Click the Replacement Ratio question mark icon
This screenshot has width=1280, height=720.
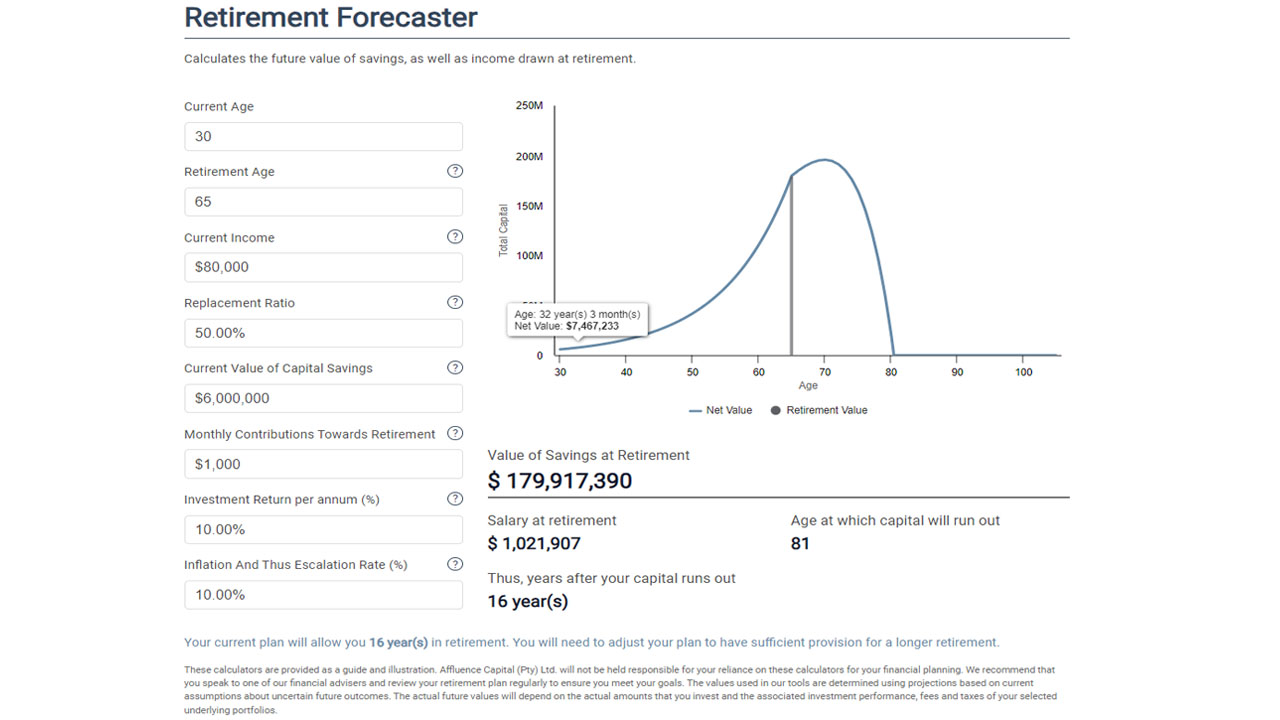click(455, 302)
